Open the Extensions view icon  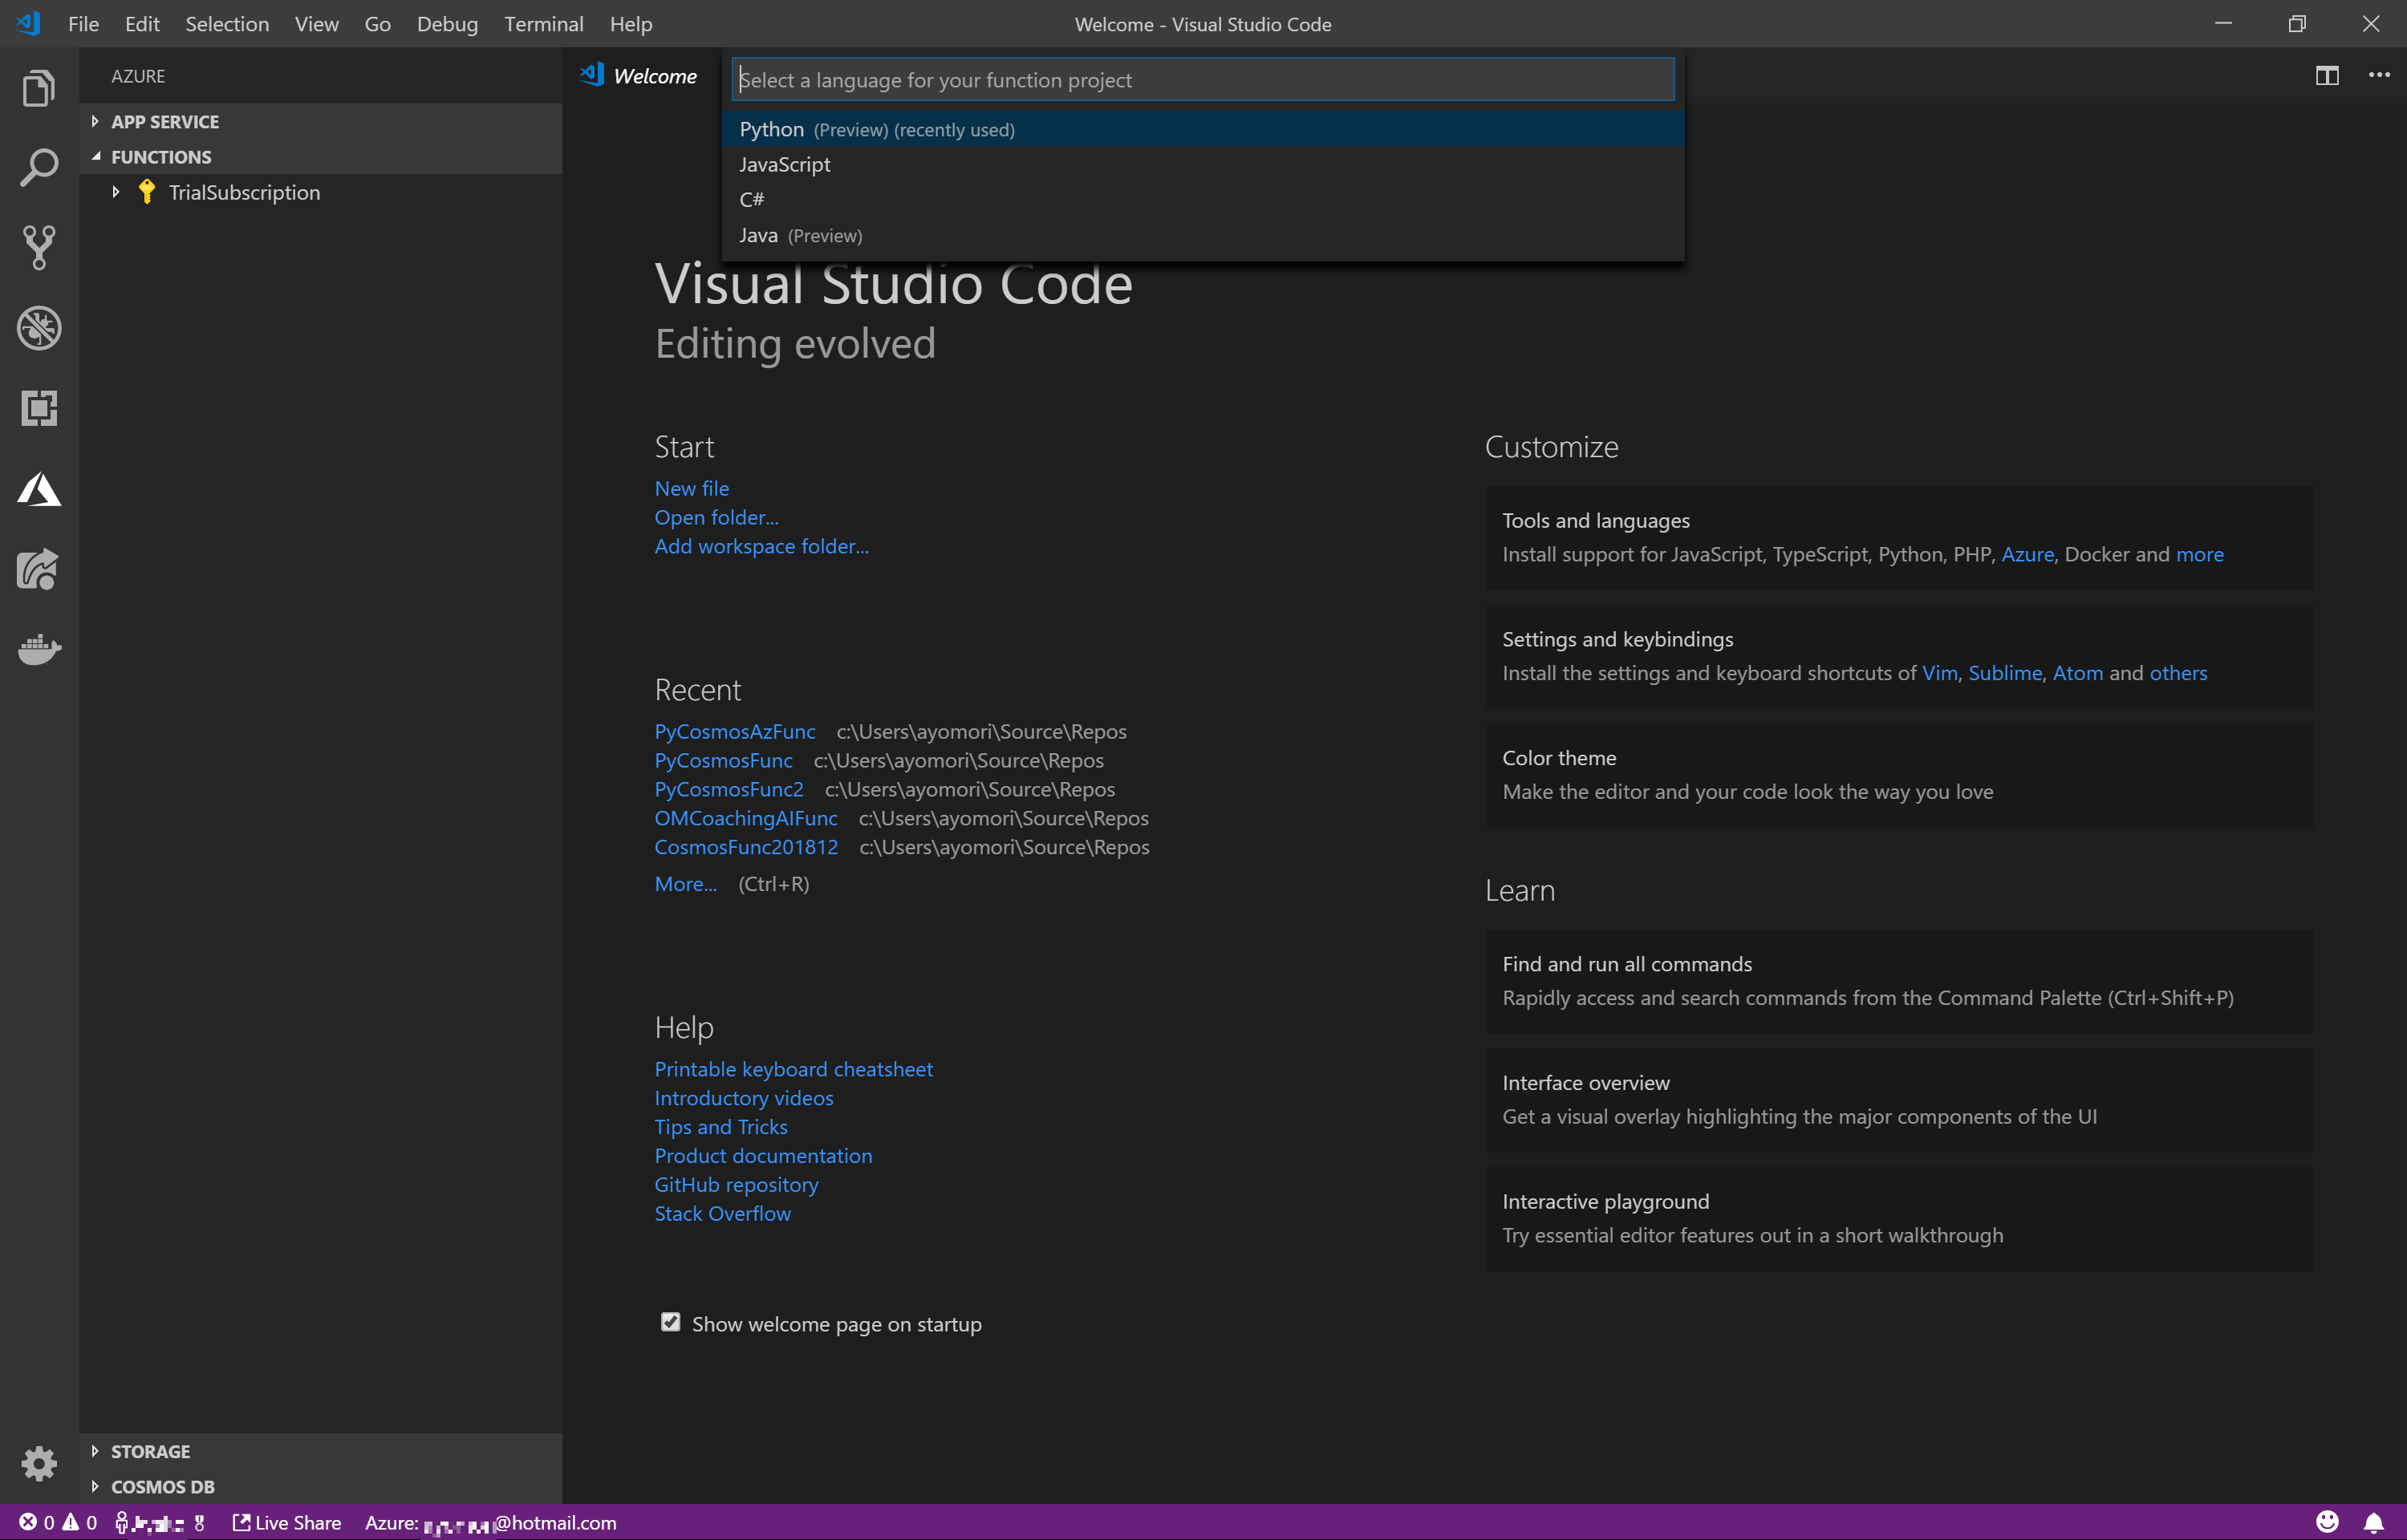(x=38, y=408)
